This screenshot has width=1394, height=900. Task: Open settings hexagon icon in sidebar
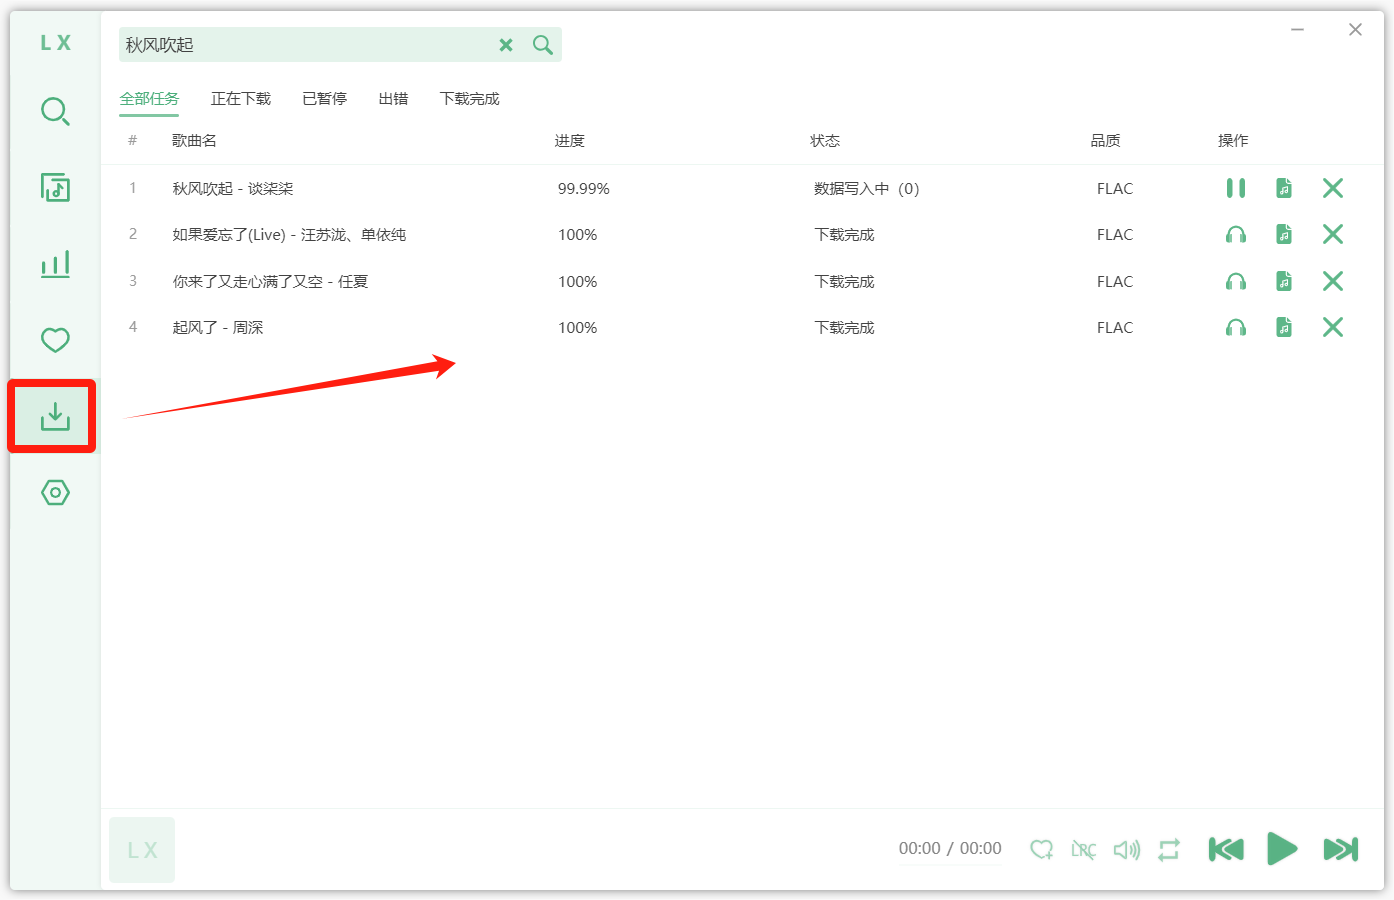coord(55,493)
